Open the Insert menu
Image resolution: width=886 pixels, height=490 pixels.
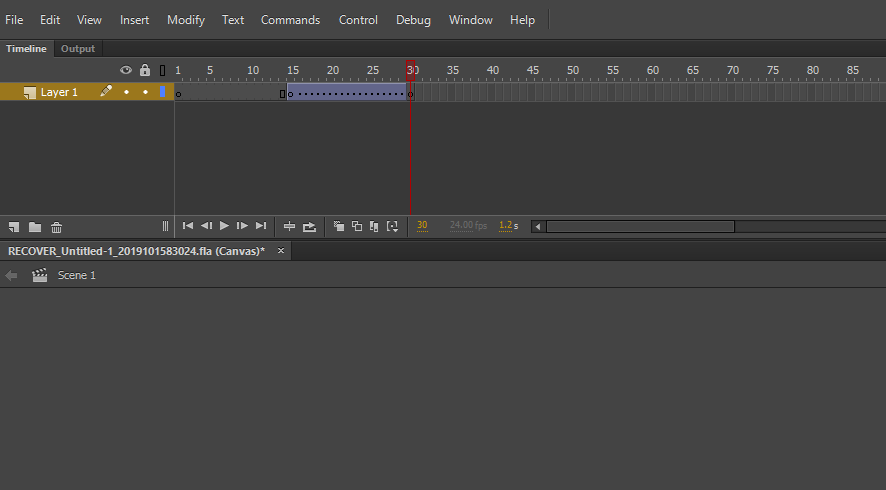click(134, 20)
